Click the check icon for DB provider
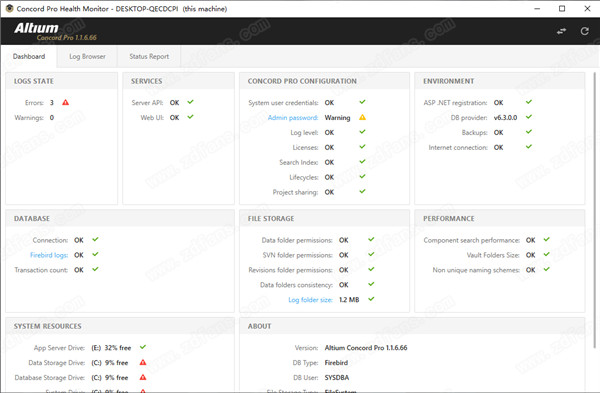The image size is (600, 393). (x=529, y=117)
